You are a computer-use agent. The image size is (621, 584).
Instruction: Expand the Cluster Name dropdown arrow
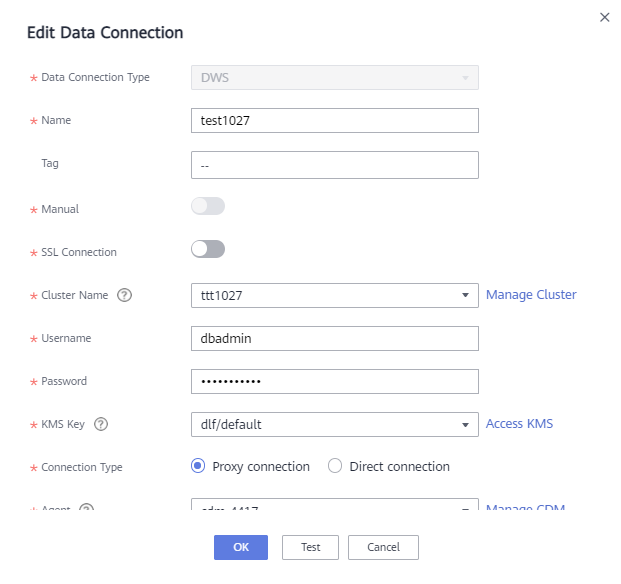coord(465,295)
